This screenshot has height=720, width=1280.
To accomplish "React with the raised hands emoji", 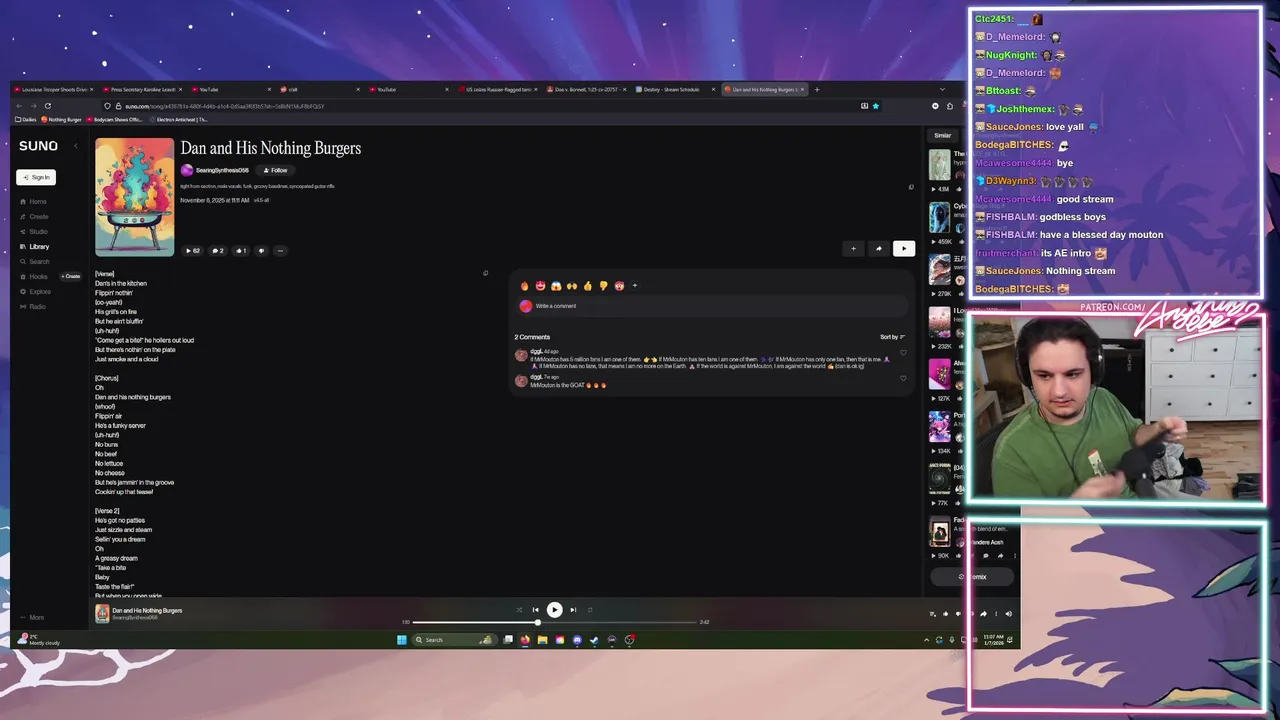I will [x=572, y=286].
